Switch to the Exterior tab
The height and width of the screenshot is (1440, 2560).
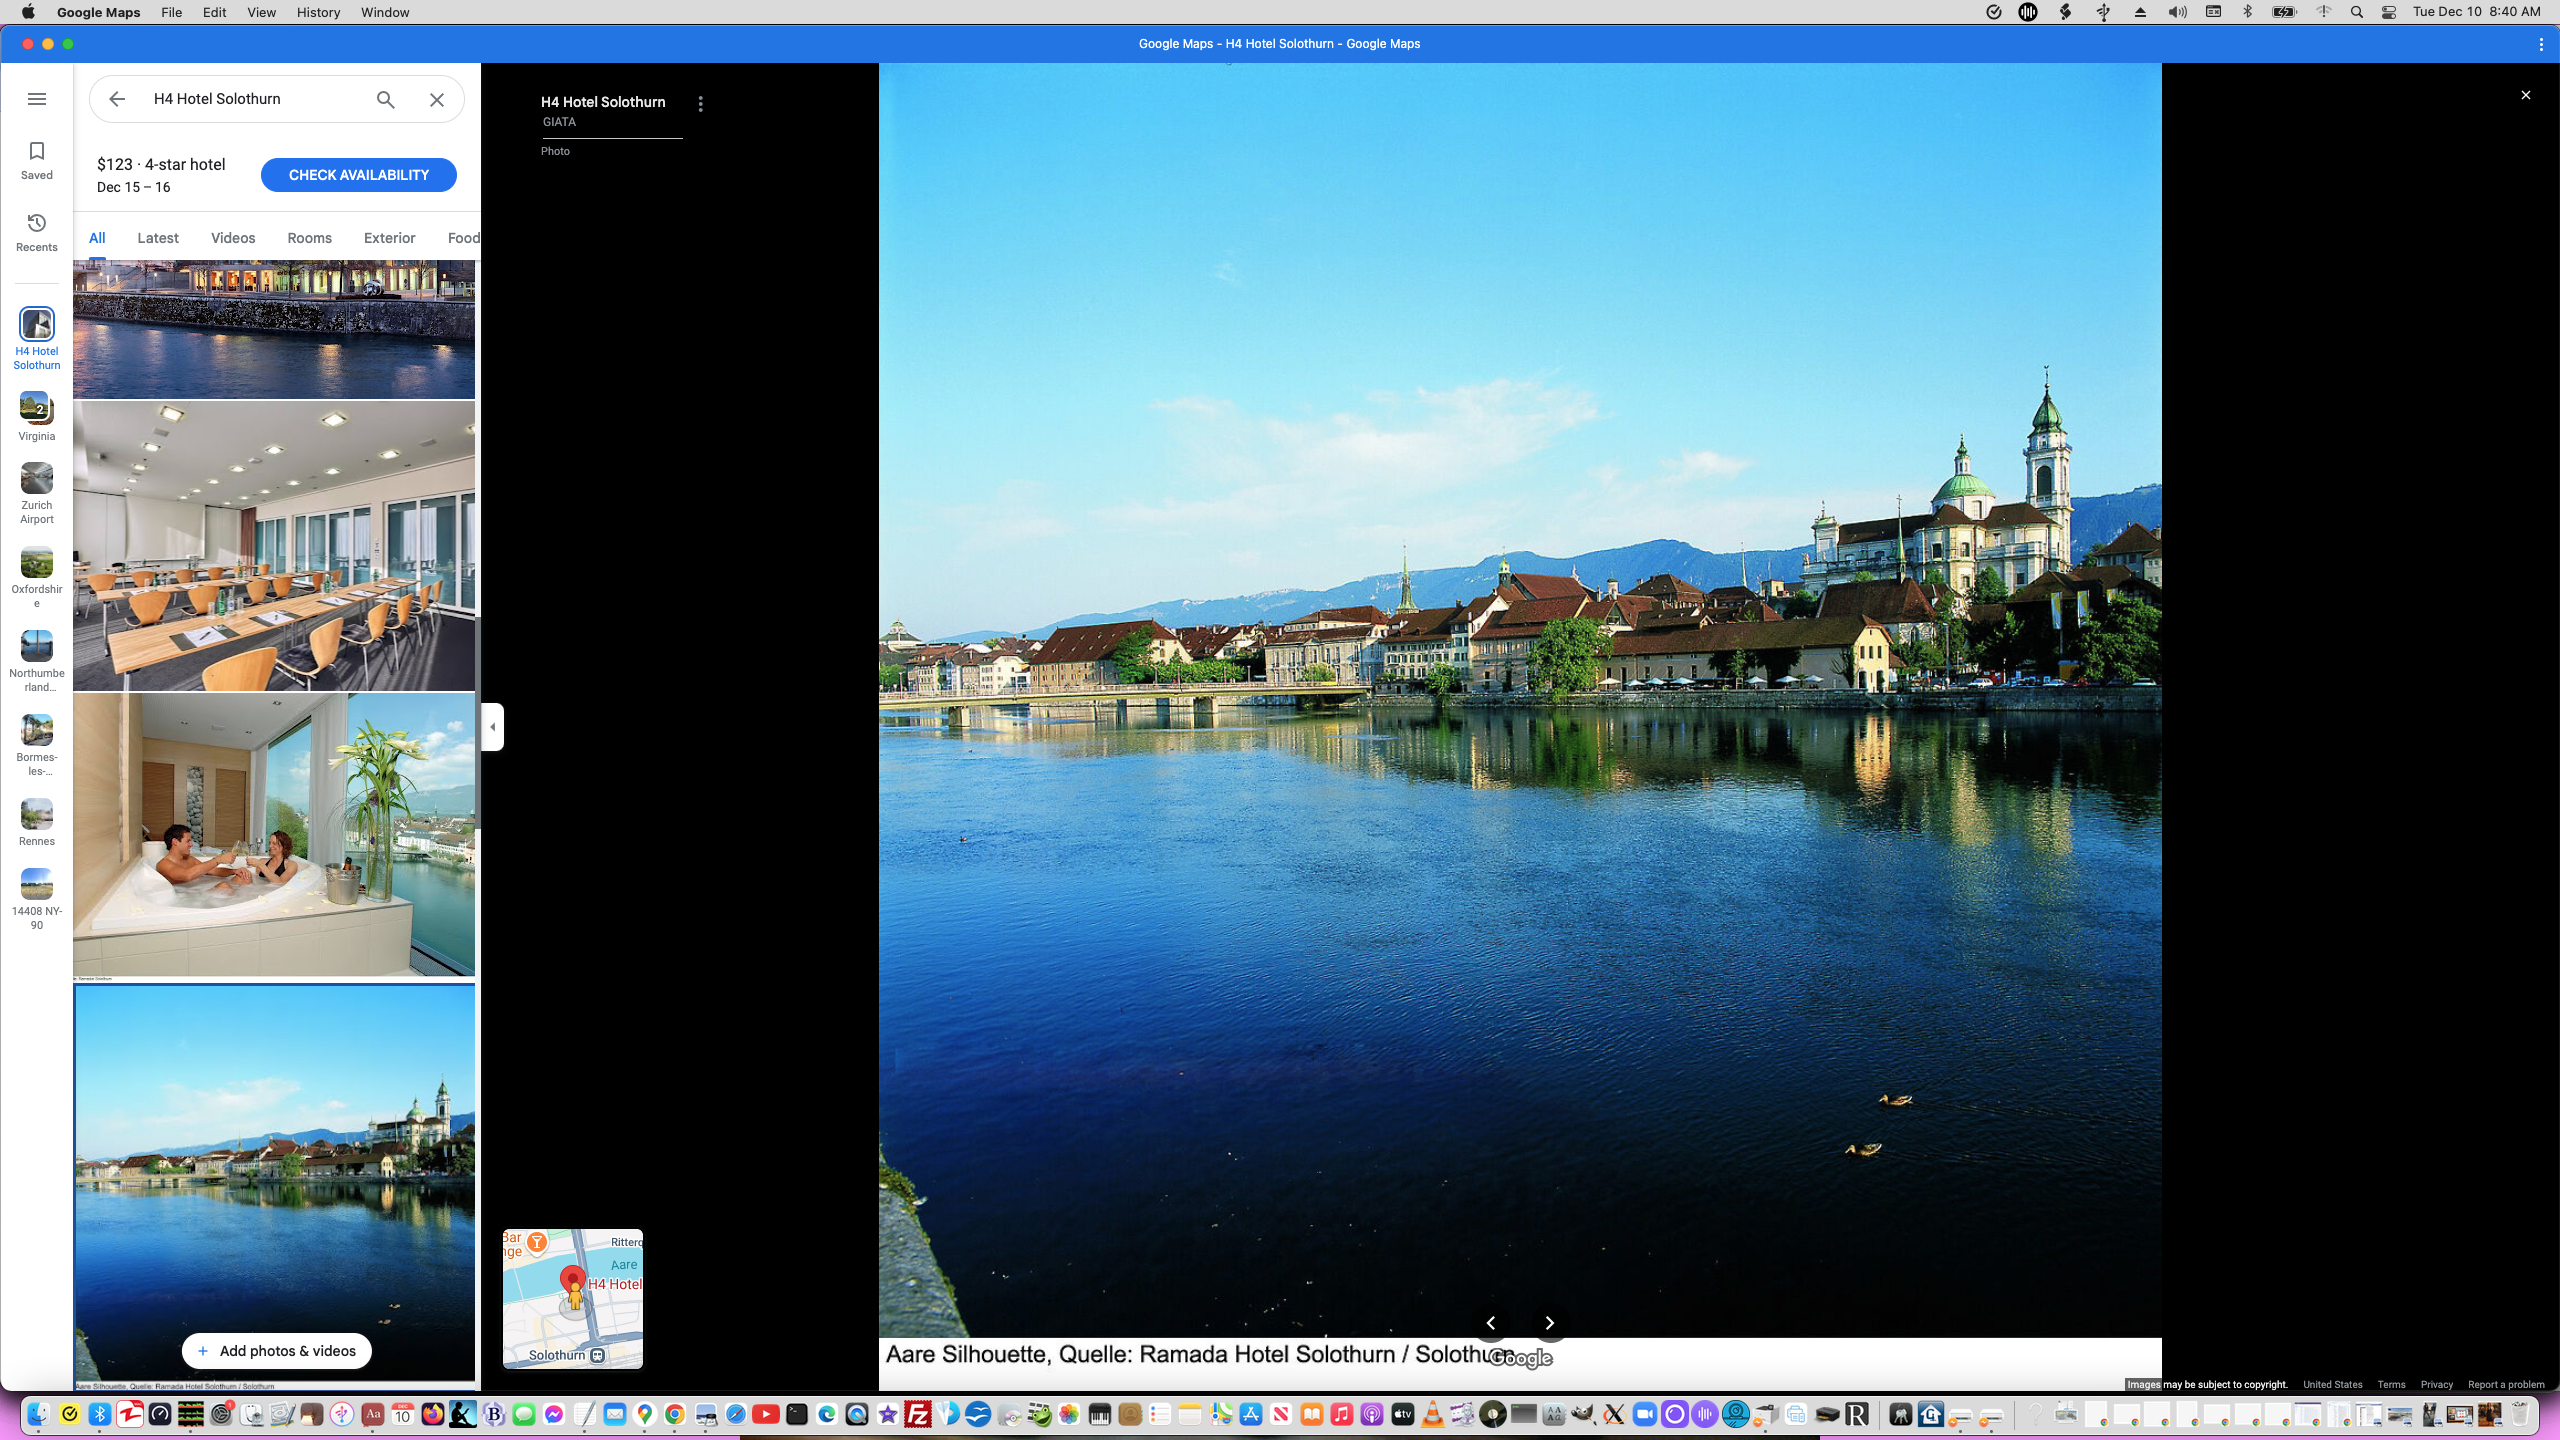tap(389, 238)
